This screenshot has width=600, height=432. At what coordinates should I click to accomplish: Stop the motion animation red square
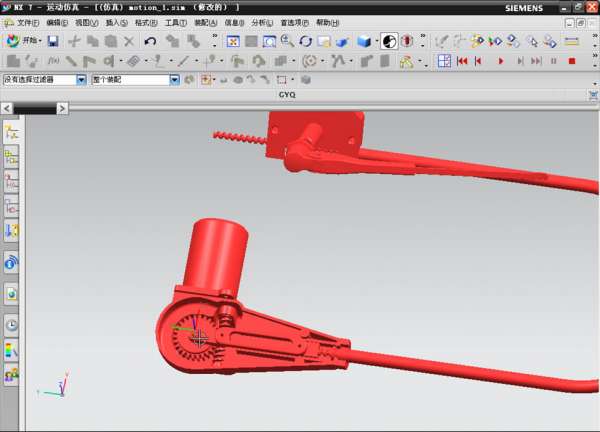572,61
